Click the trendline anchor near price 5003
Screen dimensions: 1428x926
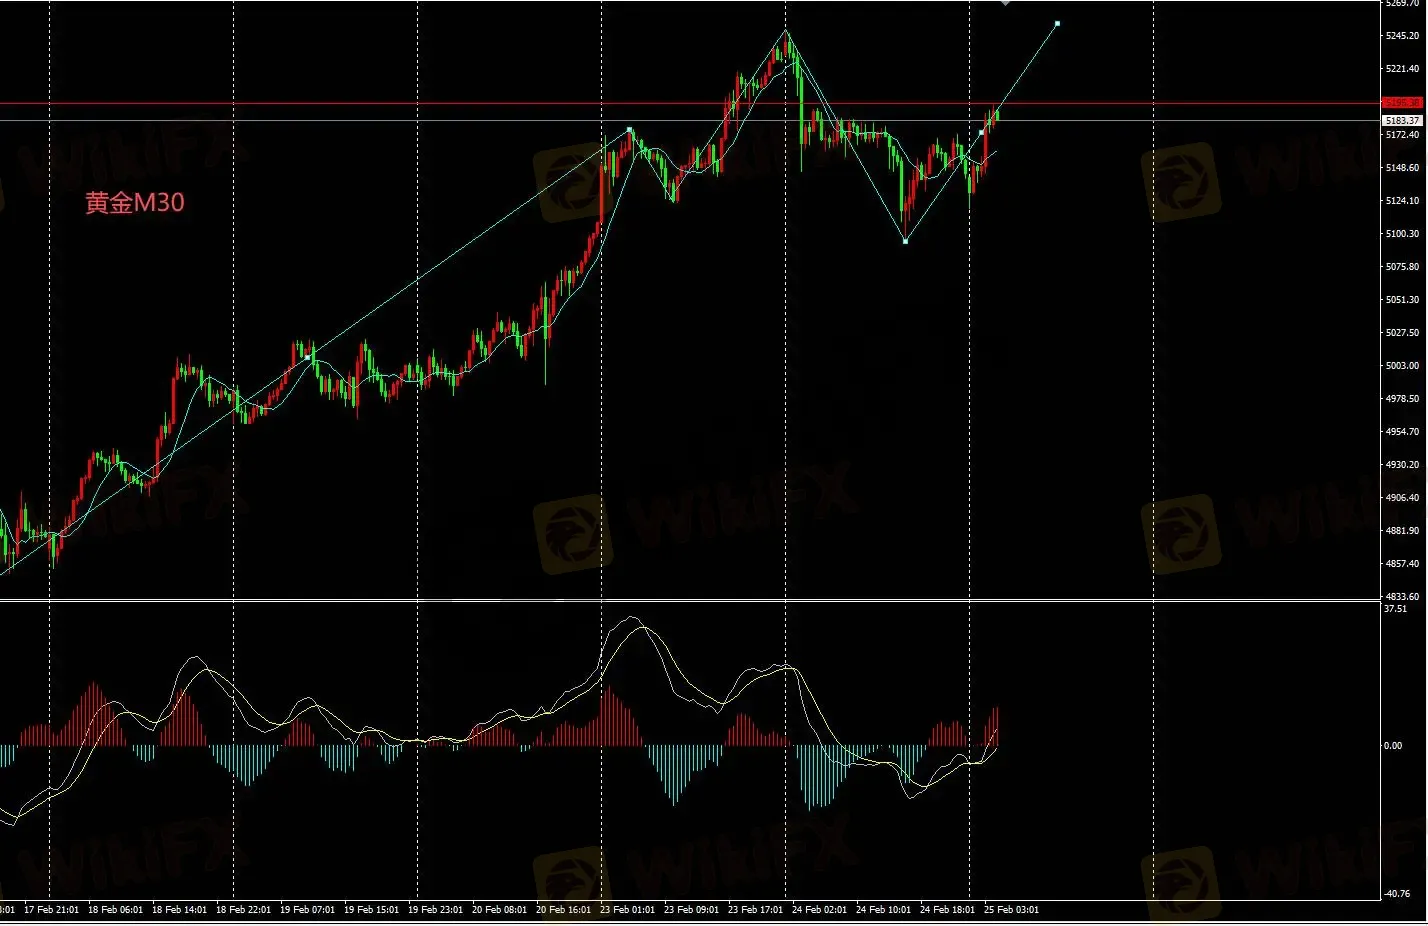pos(307,357)
